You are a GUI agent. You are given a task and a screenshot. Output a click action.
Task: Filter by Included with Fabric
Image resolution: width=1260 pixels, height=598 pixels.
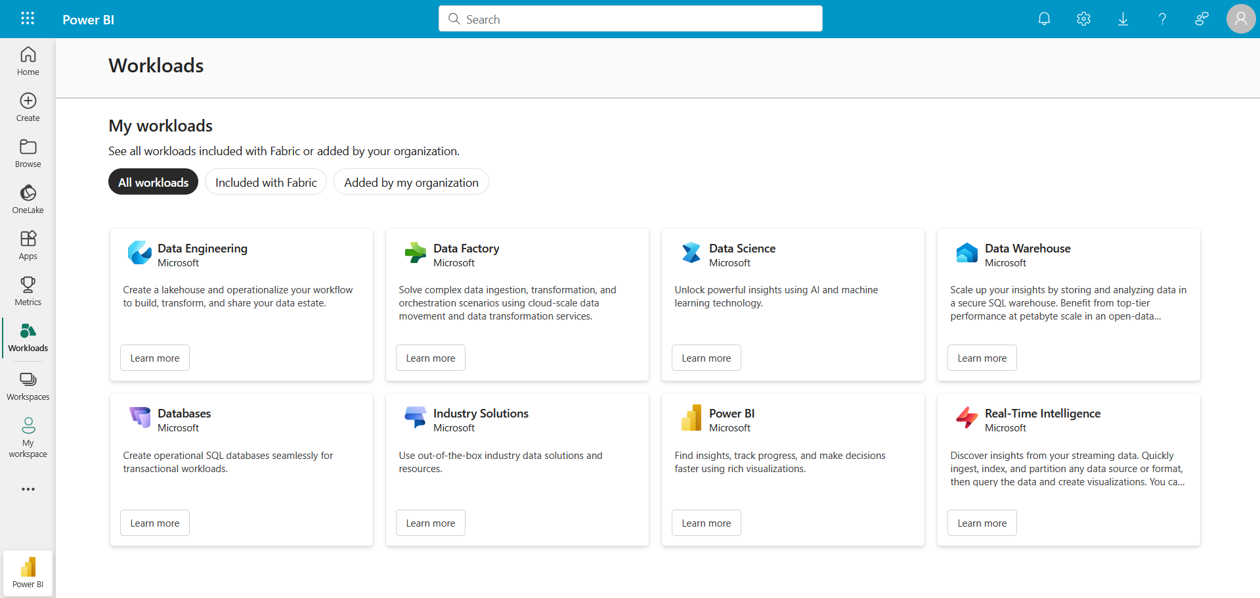coord(266,182)
